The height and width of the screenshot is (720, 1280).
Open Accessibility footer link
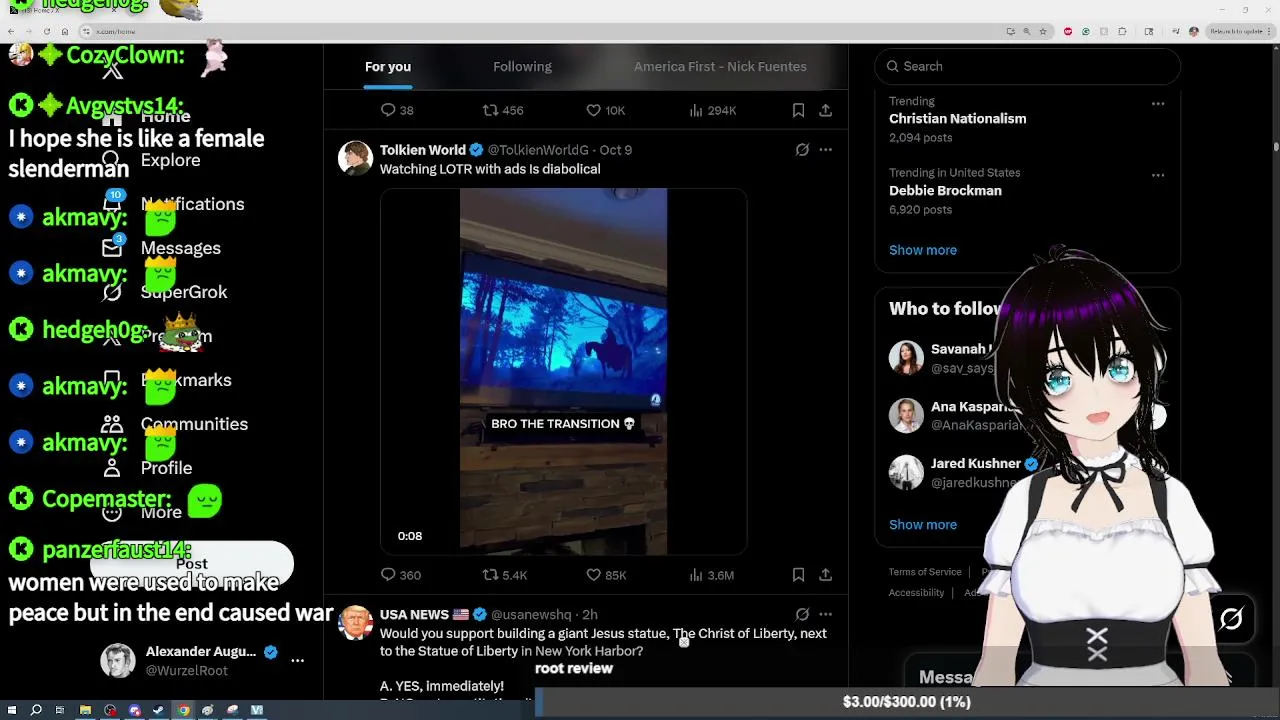(916, 592)
